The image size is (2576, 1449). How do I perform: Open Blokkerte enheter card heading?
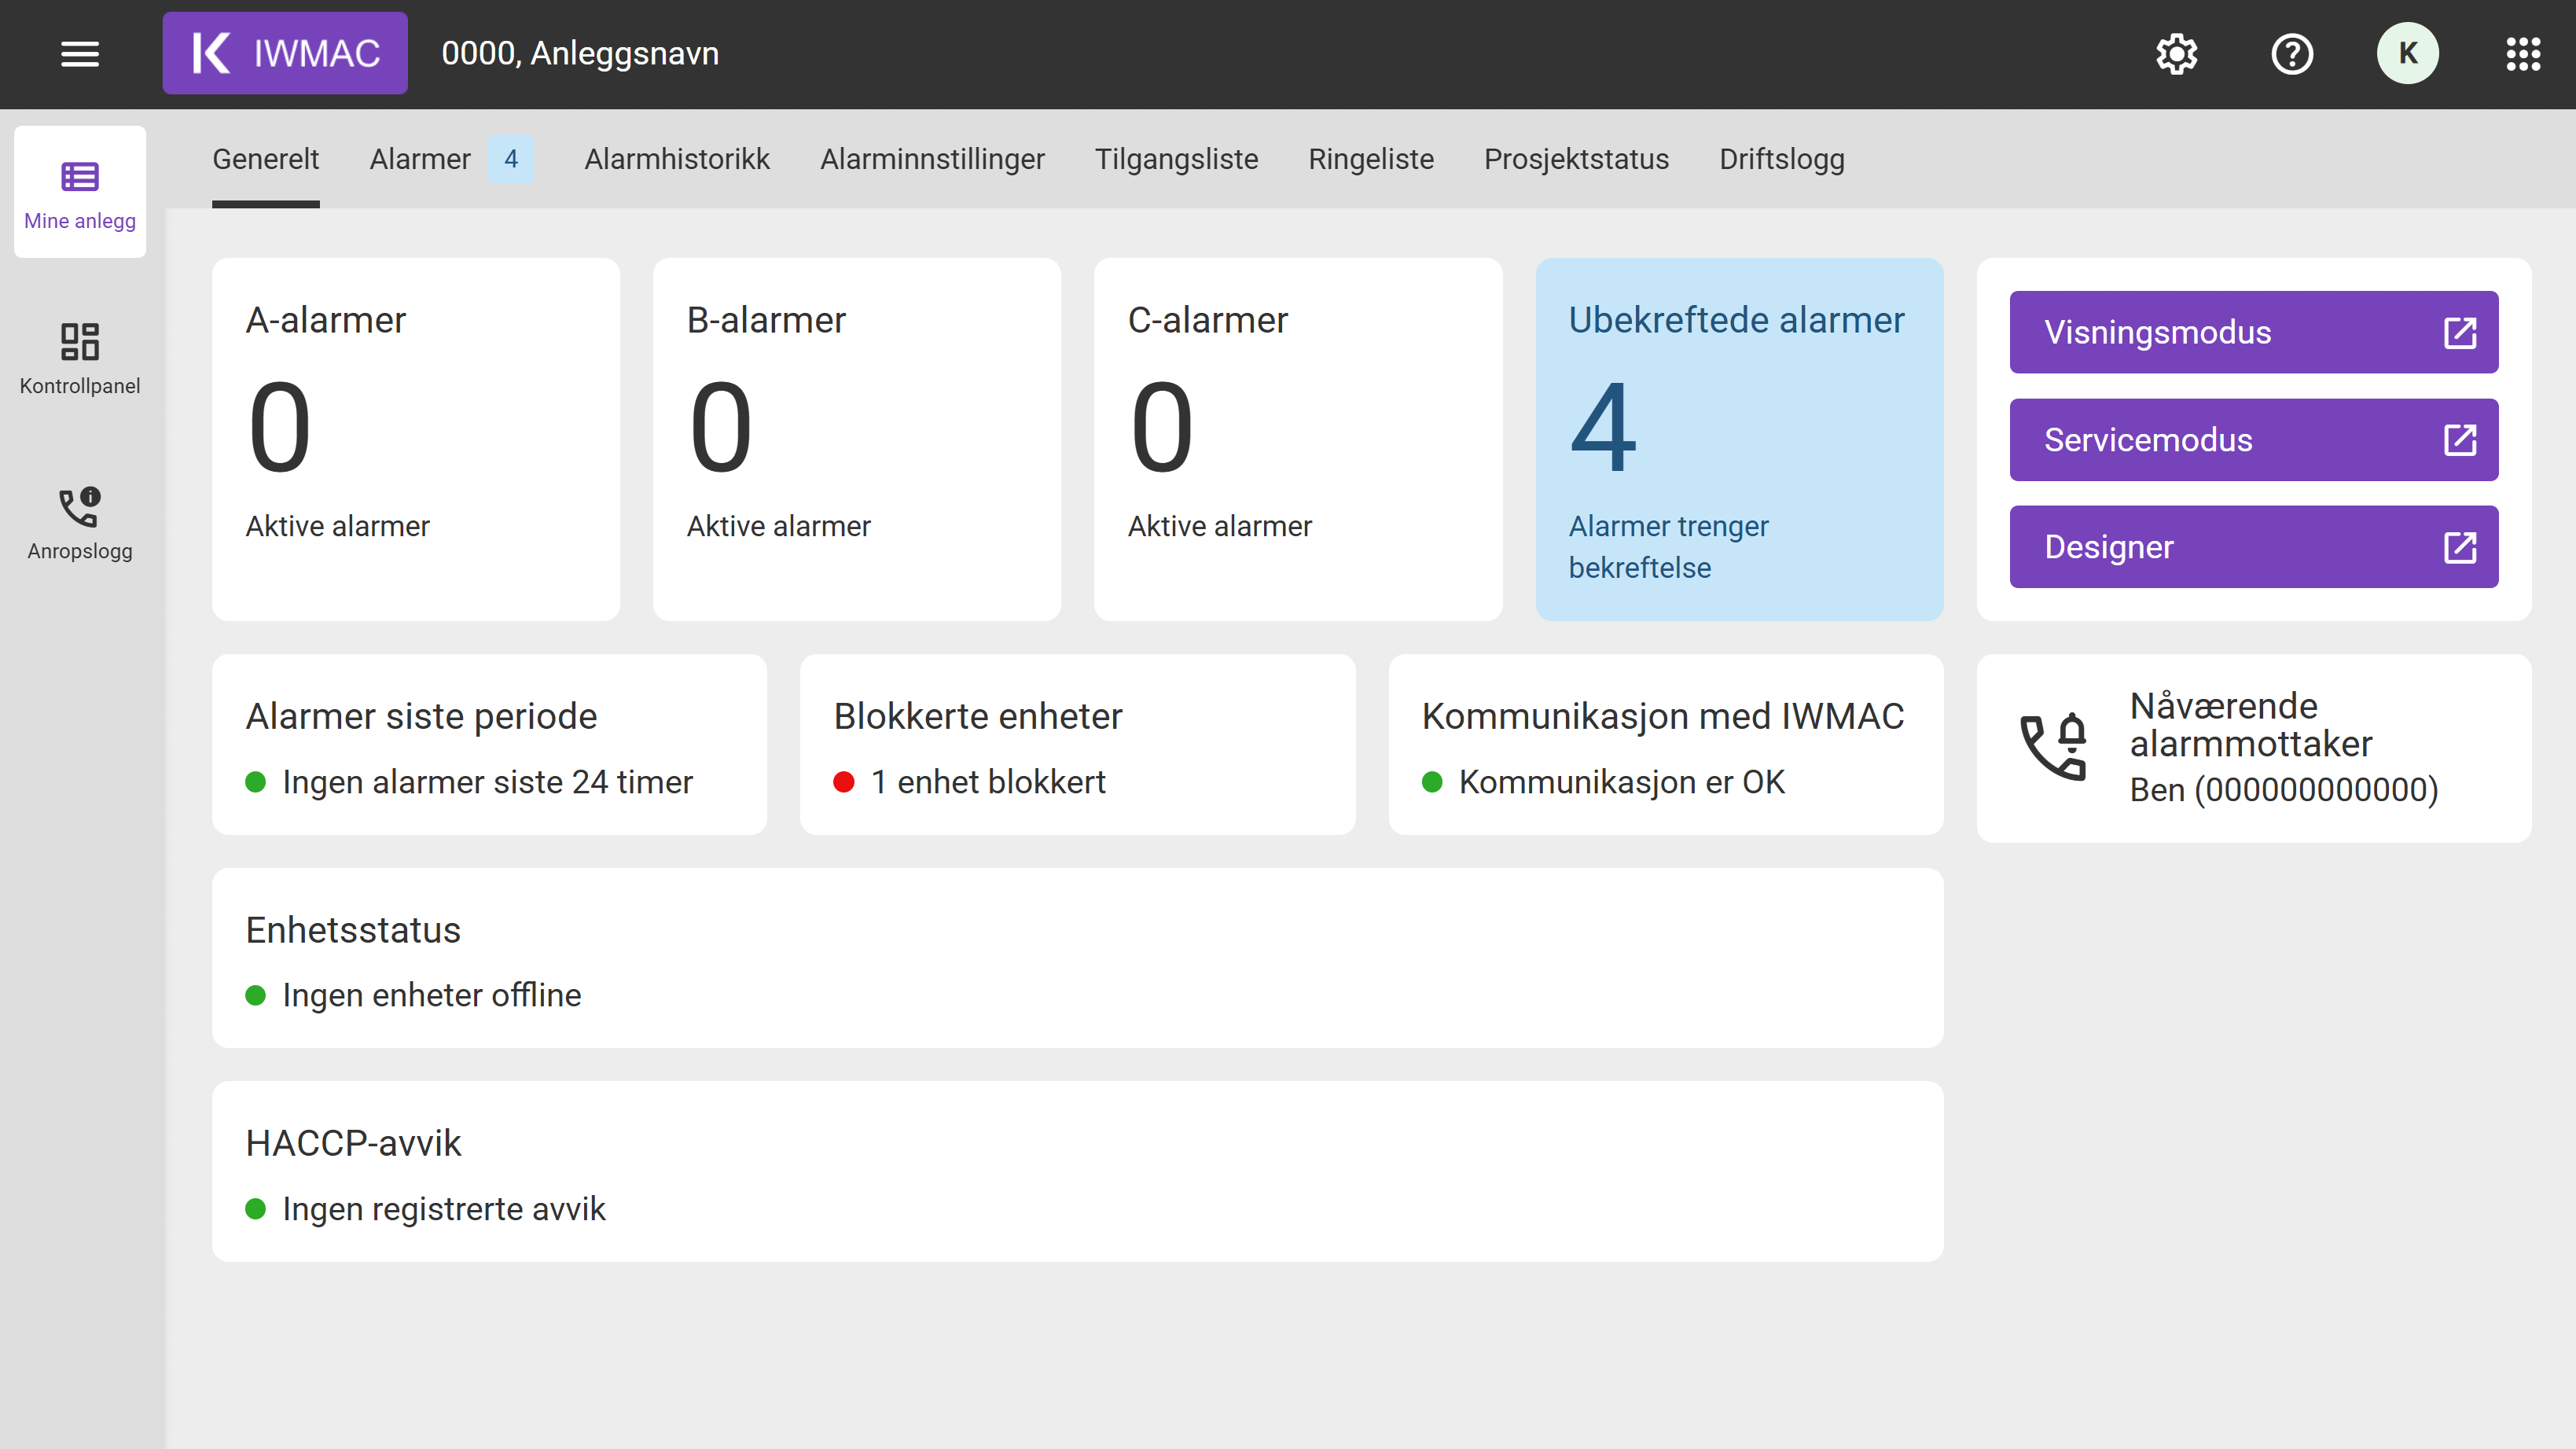[978, 716]
